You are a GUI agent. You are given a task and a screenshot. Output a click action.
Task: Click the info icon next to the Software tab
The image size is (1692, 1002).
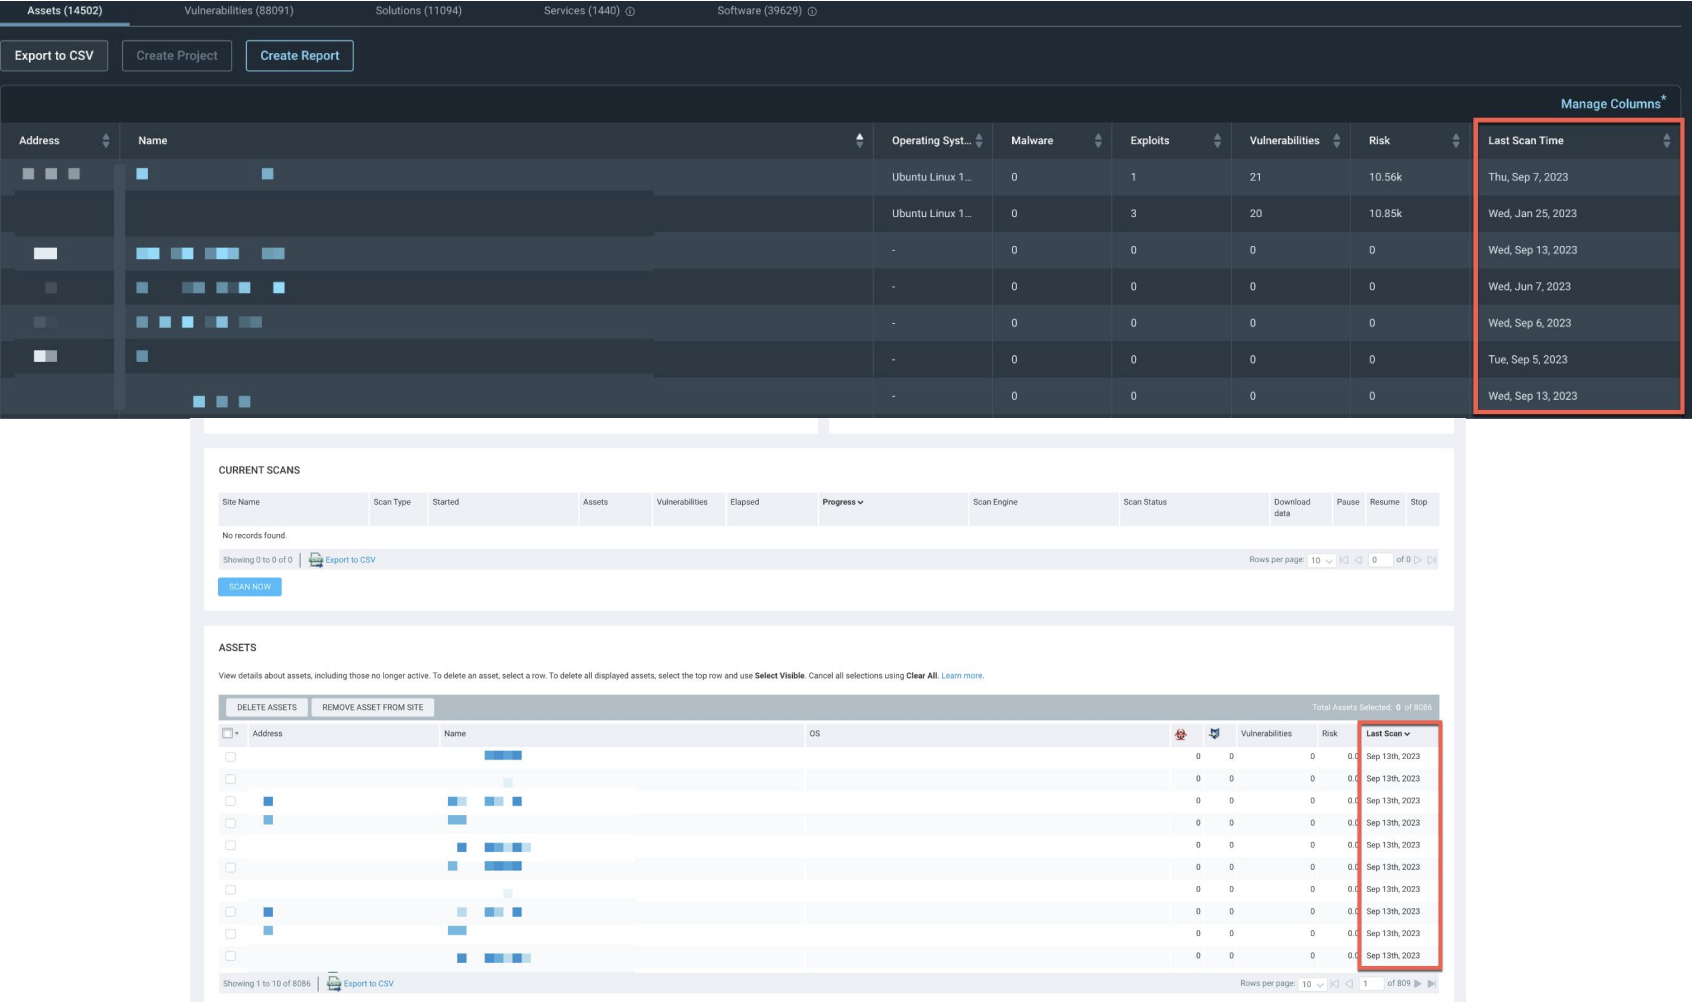[812, 12]
